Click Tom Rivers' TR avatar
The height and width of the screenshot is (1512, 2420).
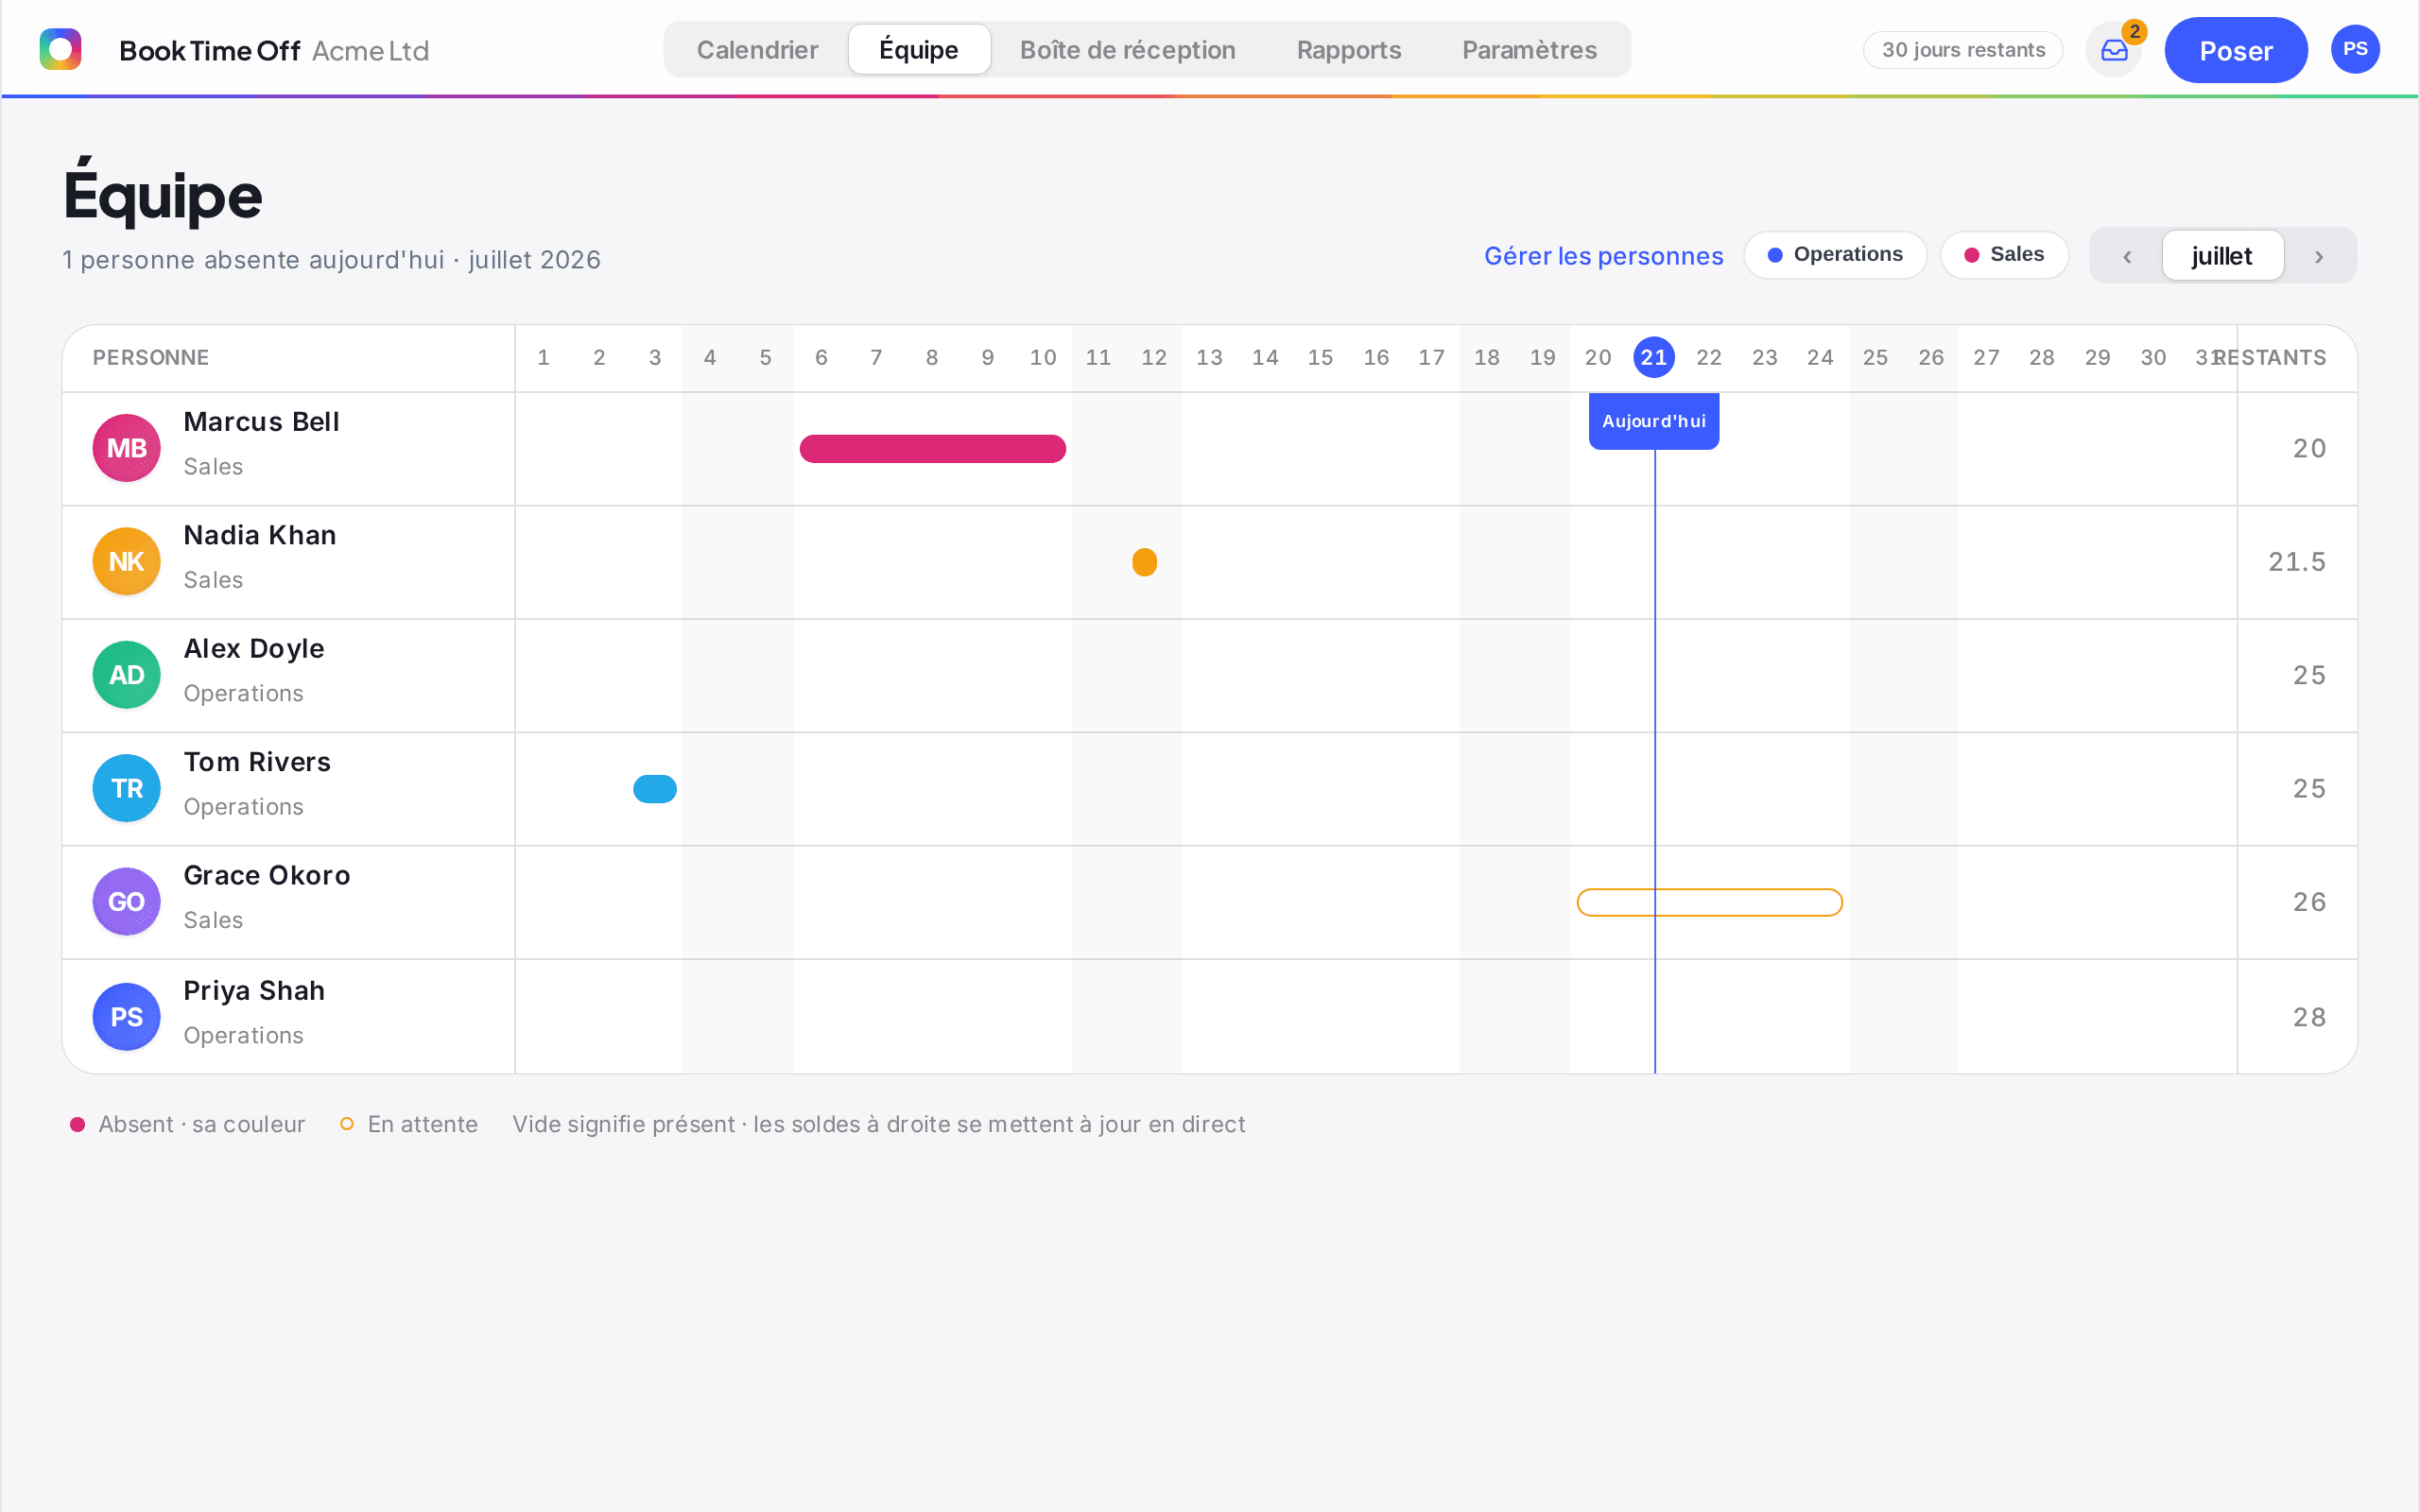tap(127, 788)
